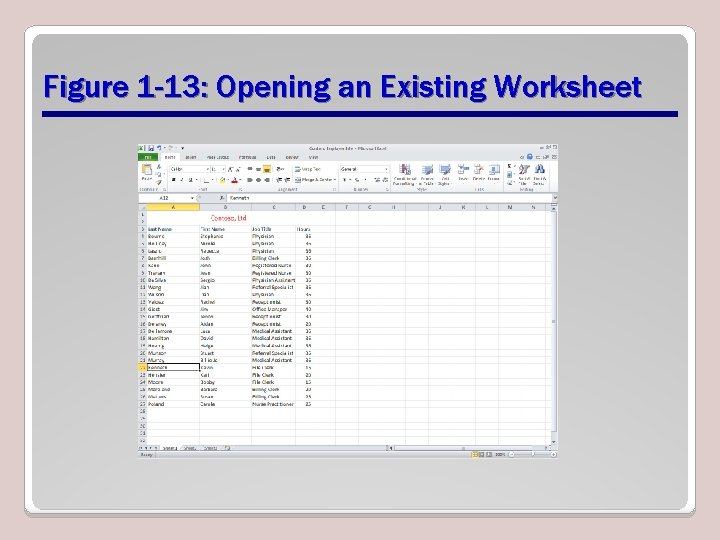The image size is (720, 540).
Task: Click the Hours header cell
Action: [x=304, y=229]
